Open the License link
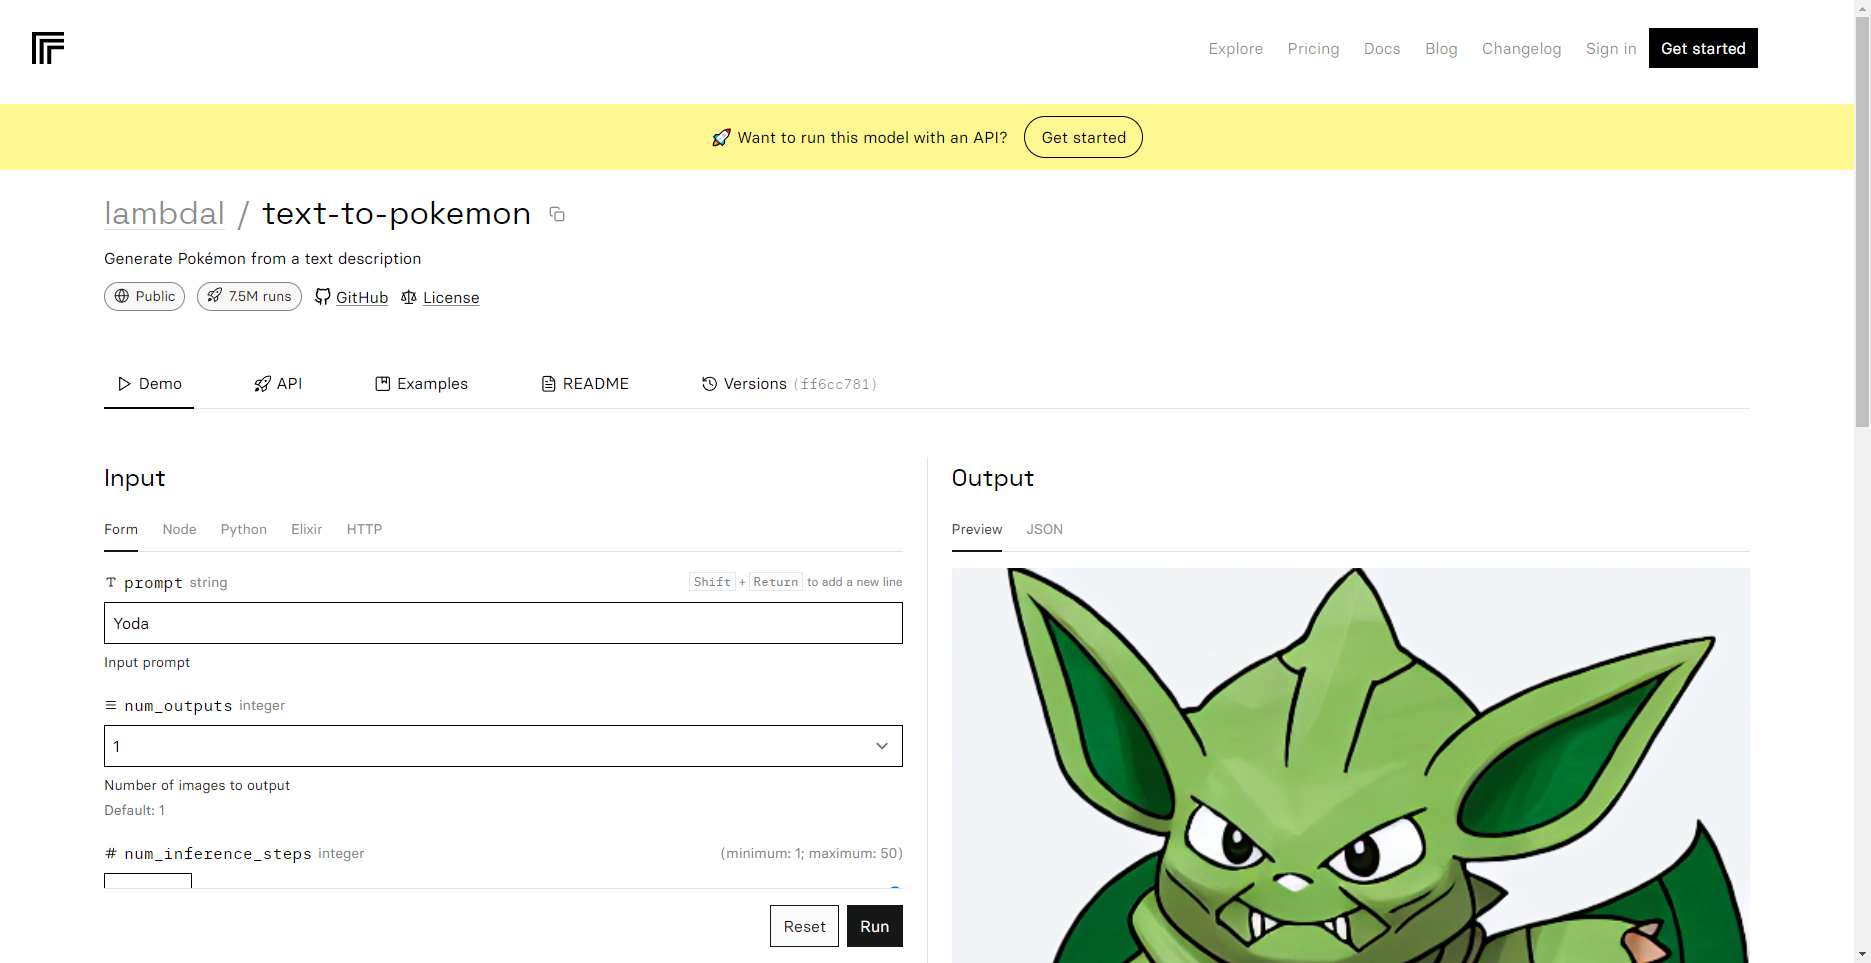The image size is (1871, 963). pos(451,298)
